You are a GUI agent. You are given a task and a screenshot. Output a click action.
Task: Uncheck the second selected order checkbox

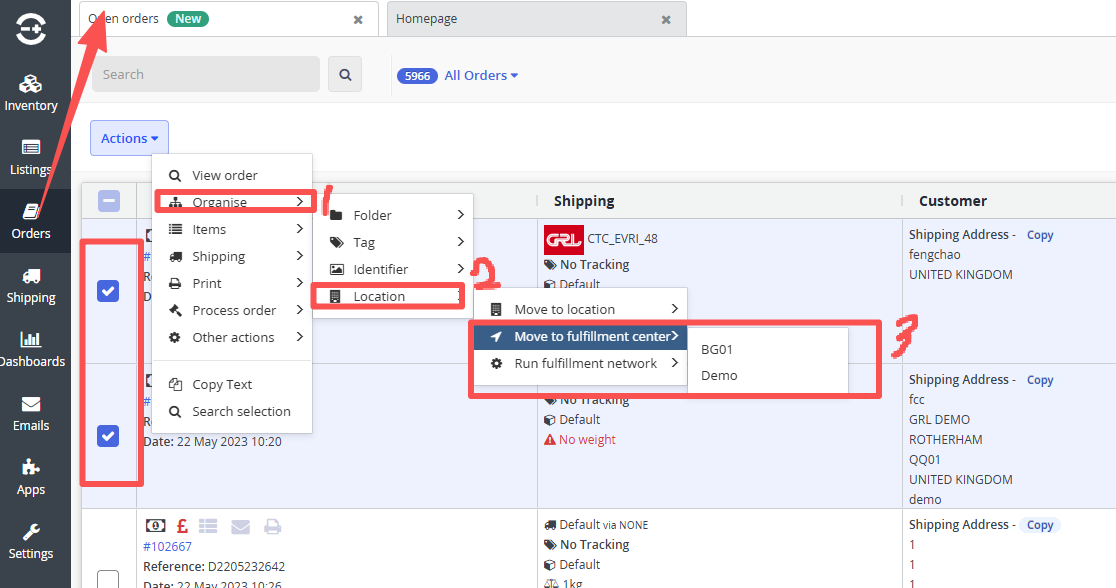click(108, 436)
